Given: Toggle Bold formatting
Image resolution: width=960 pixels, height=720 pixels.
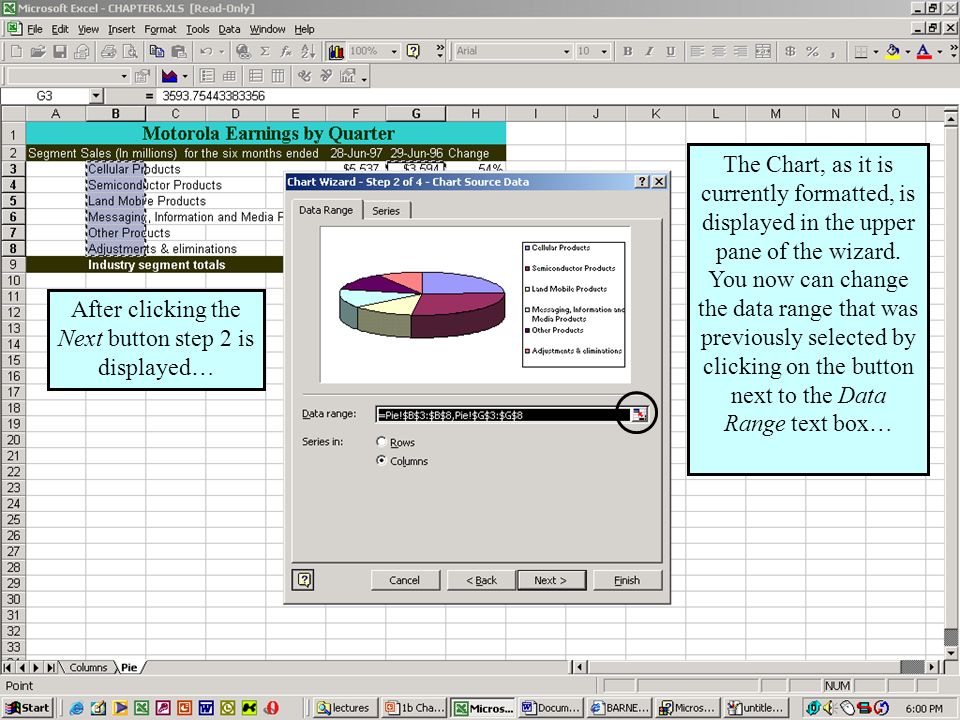Looking at the screenshot, I should click(628, 51).
